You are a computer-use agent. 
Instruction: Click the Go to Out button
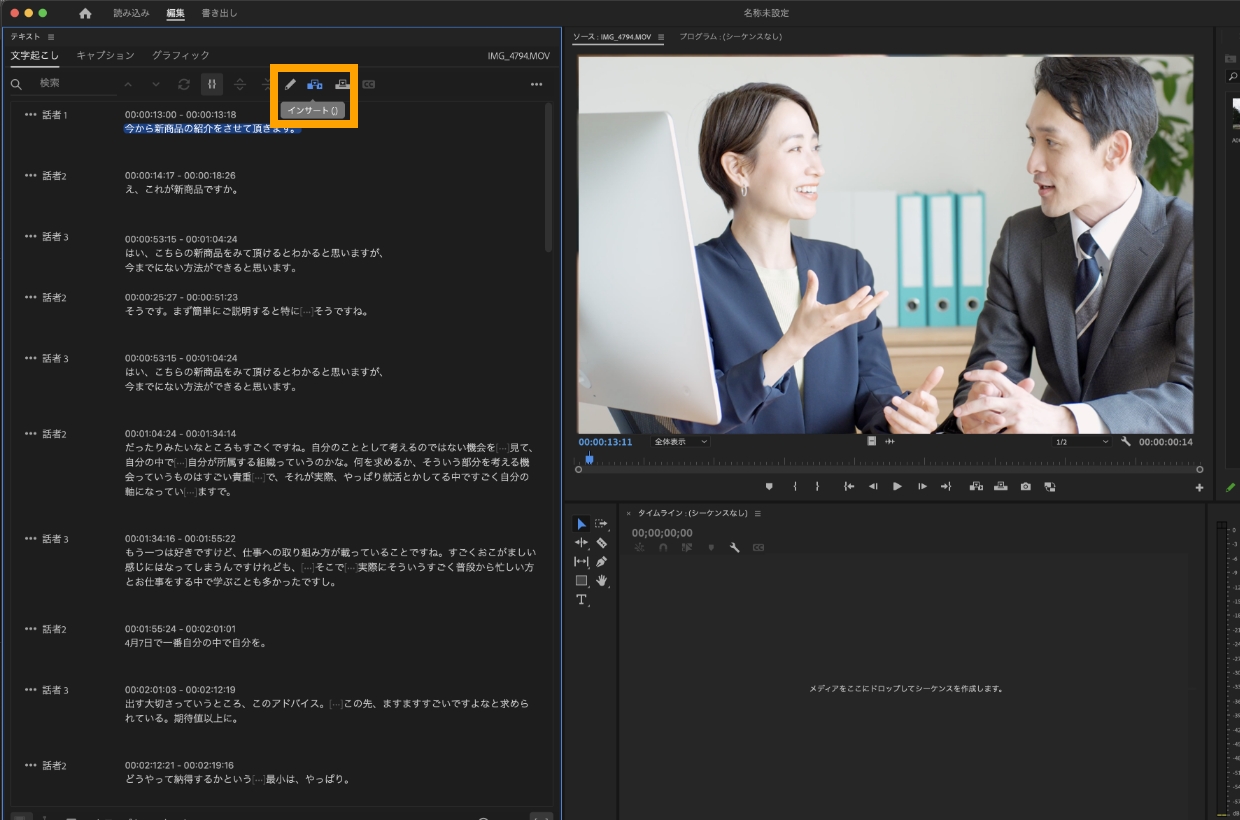946,487
